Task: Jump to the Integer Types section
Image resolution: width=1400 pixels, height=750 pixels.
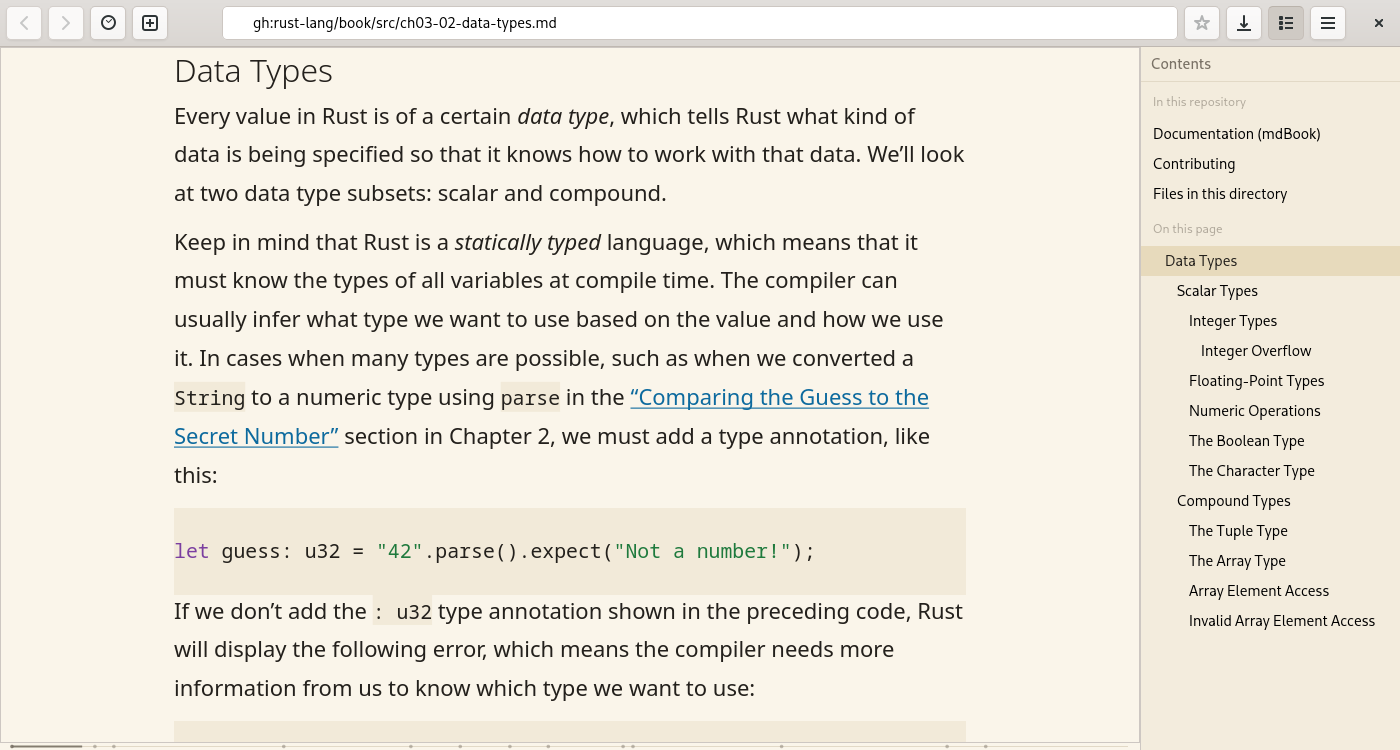Action: [1270, 321]
